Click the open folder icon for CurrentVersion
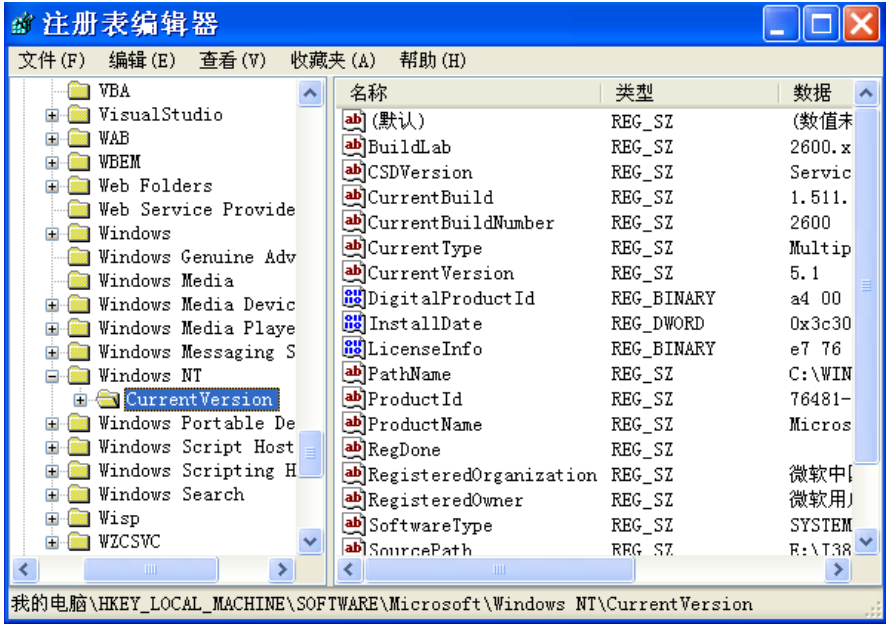886x624 pixels. pyautogui.click(x=108, y=400)
